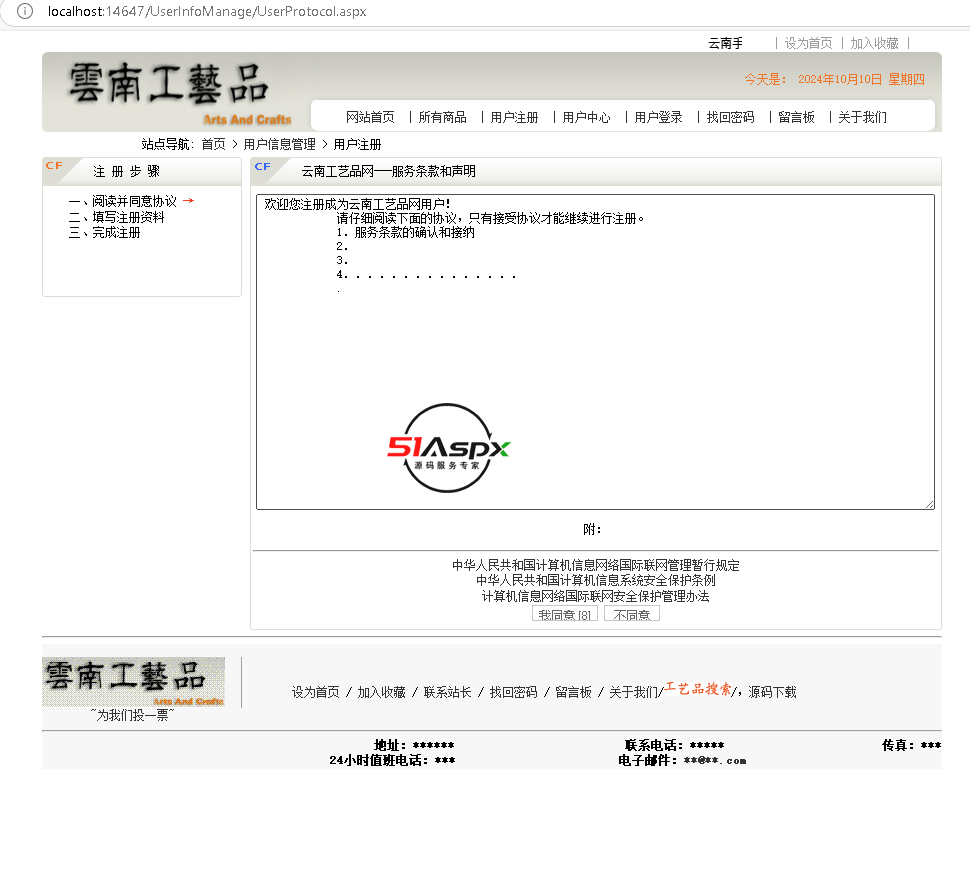Click footer link 设为首页
Image resolution: width=970 pixels, height=893 pixels.
tap(315, 692)
